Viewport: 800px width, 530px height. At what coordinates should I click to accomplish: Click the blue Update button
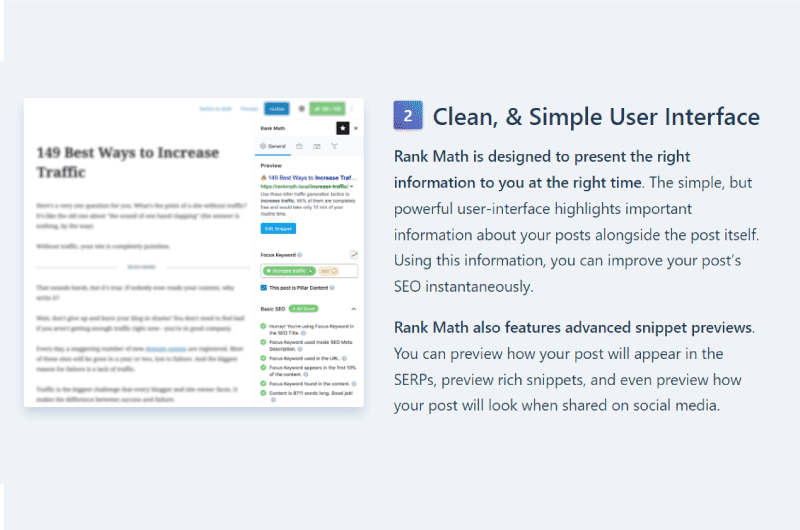point(277,109)
